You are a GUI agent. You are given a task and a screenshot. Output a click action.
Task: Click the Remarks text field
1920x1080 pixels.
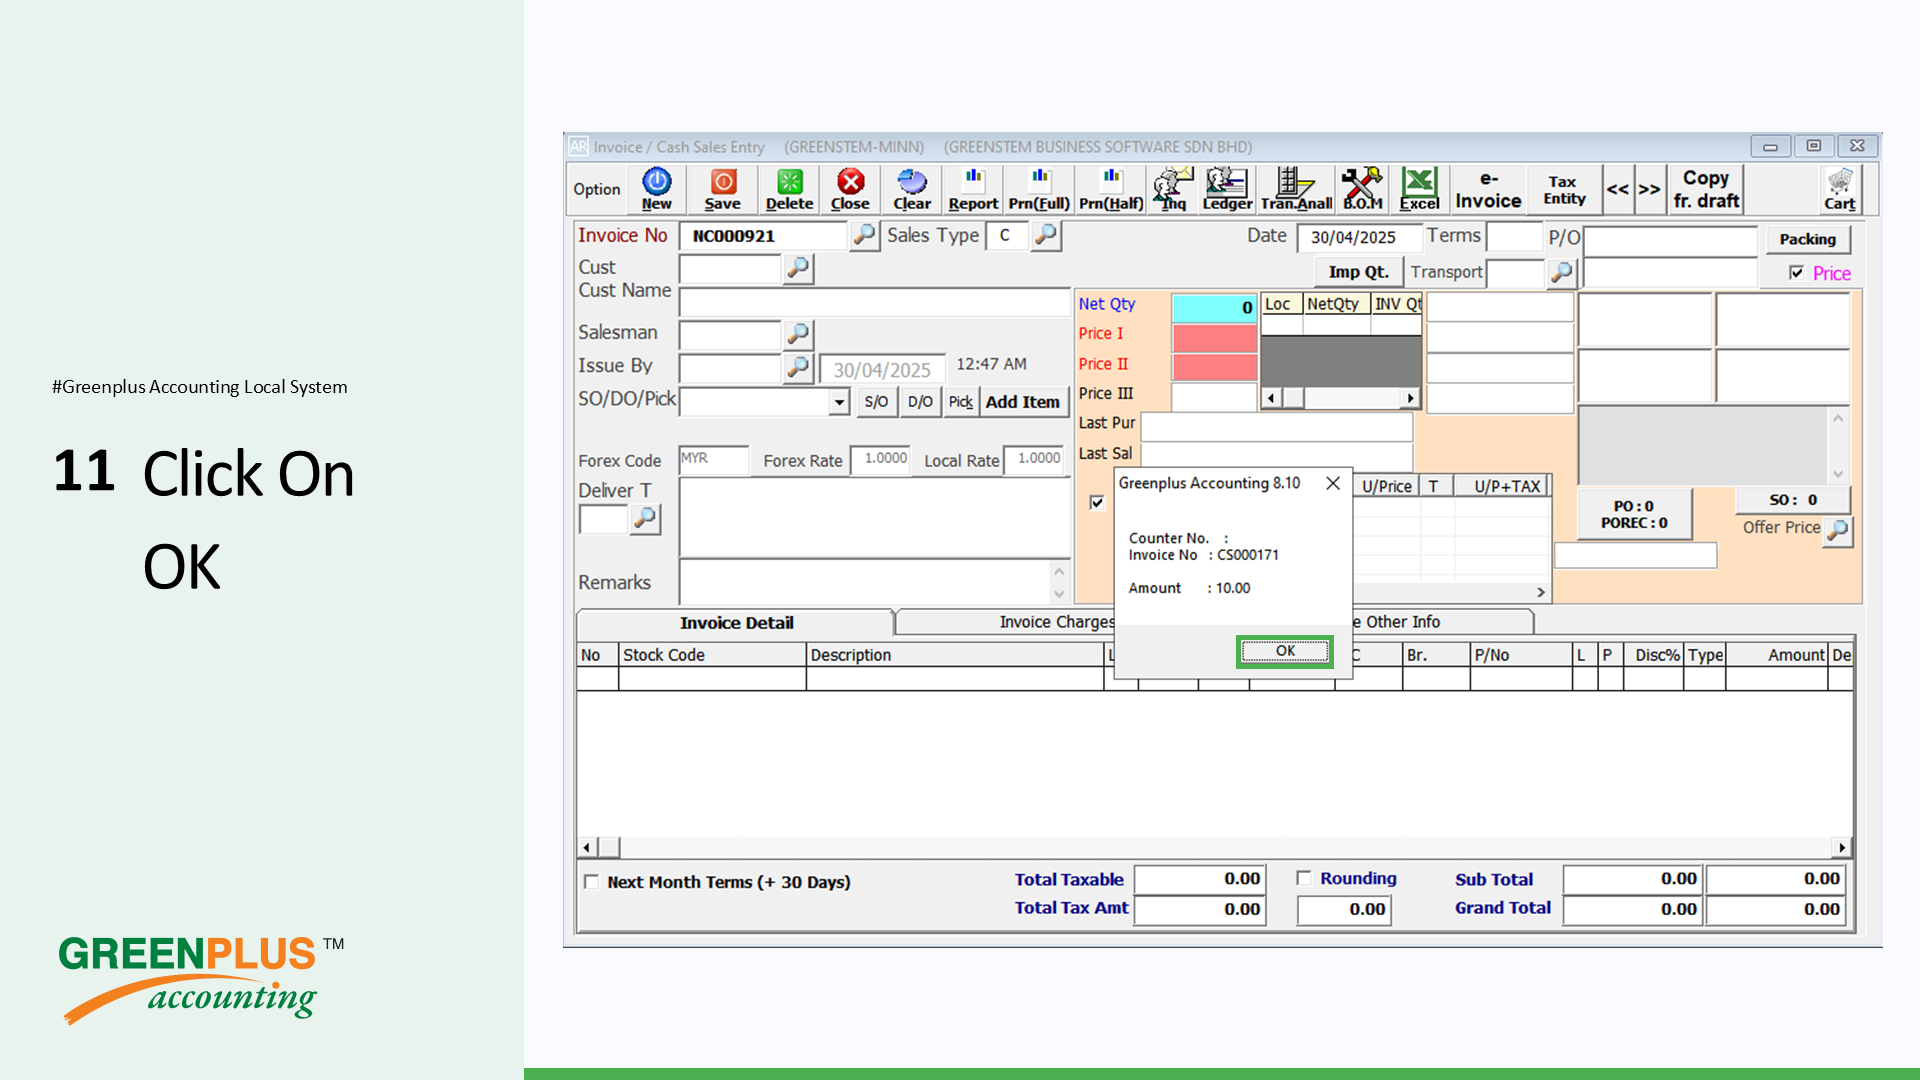[x=863, y=582]
